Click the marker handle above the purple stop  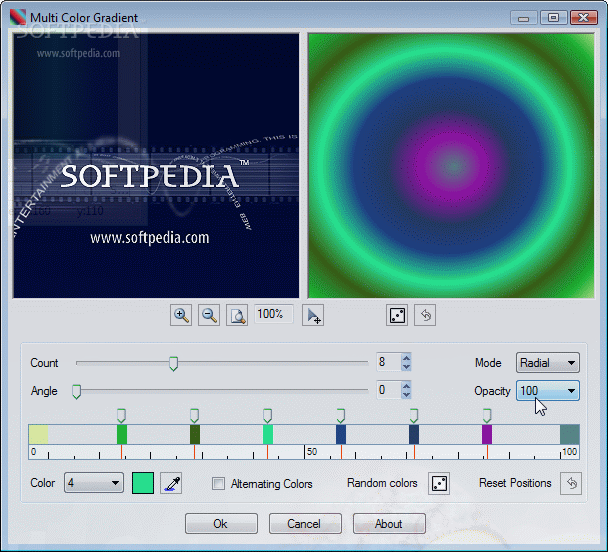point(487,416)
